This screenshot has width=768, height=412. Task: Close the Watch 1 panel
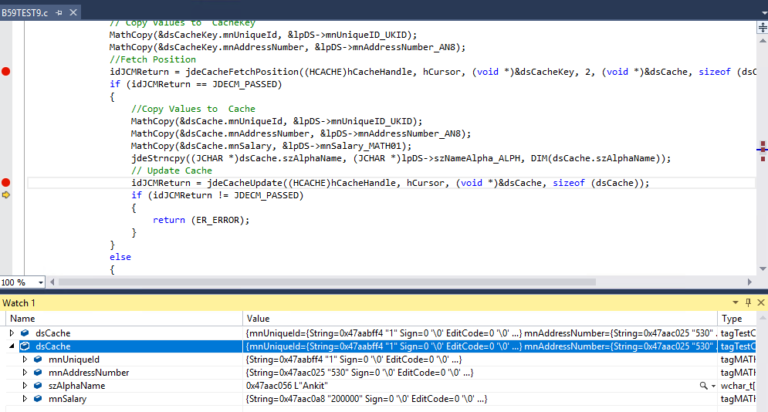click(761, 303)
